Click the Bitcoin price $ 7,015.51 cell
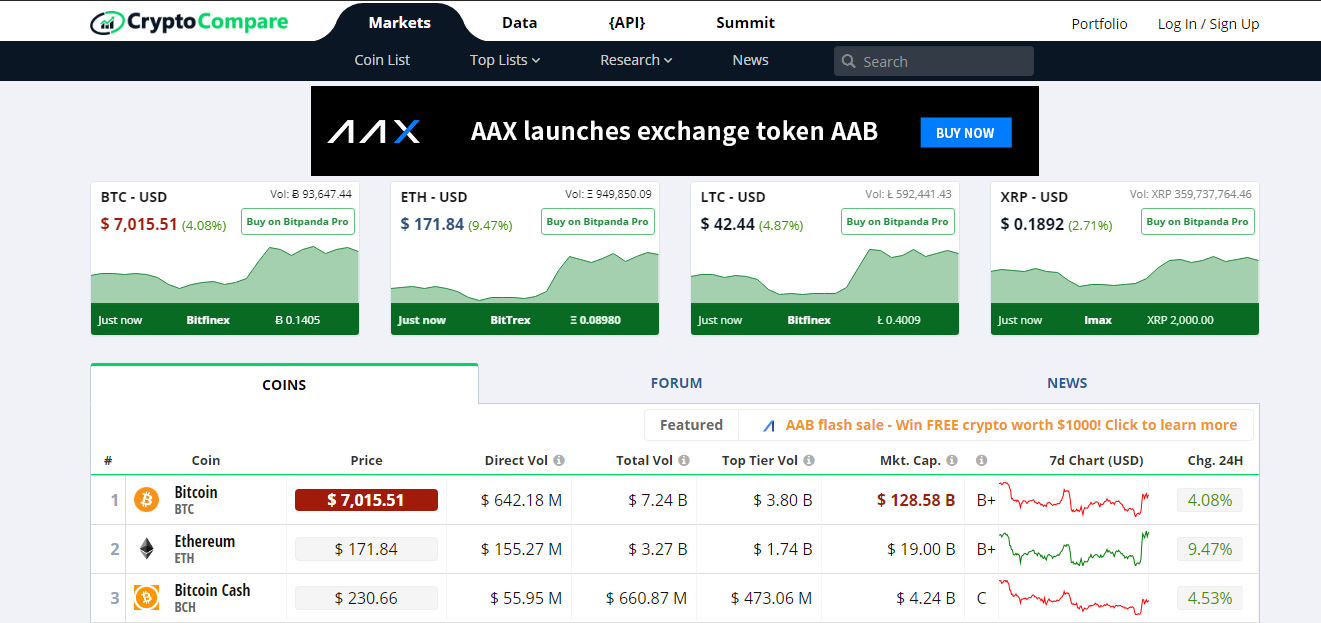 coord(366,500)
